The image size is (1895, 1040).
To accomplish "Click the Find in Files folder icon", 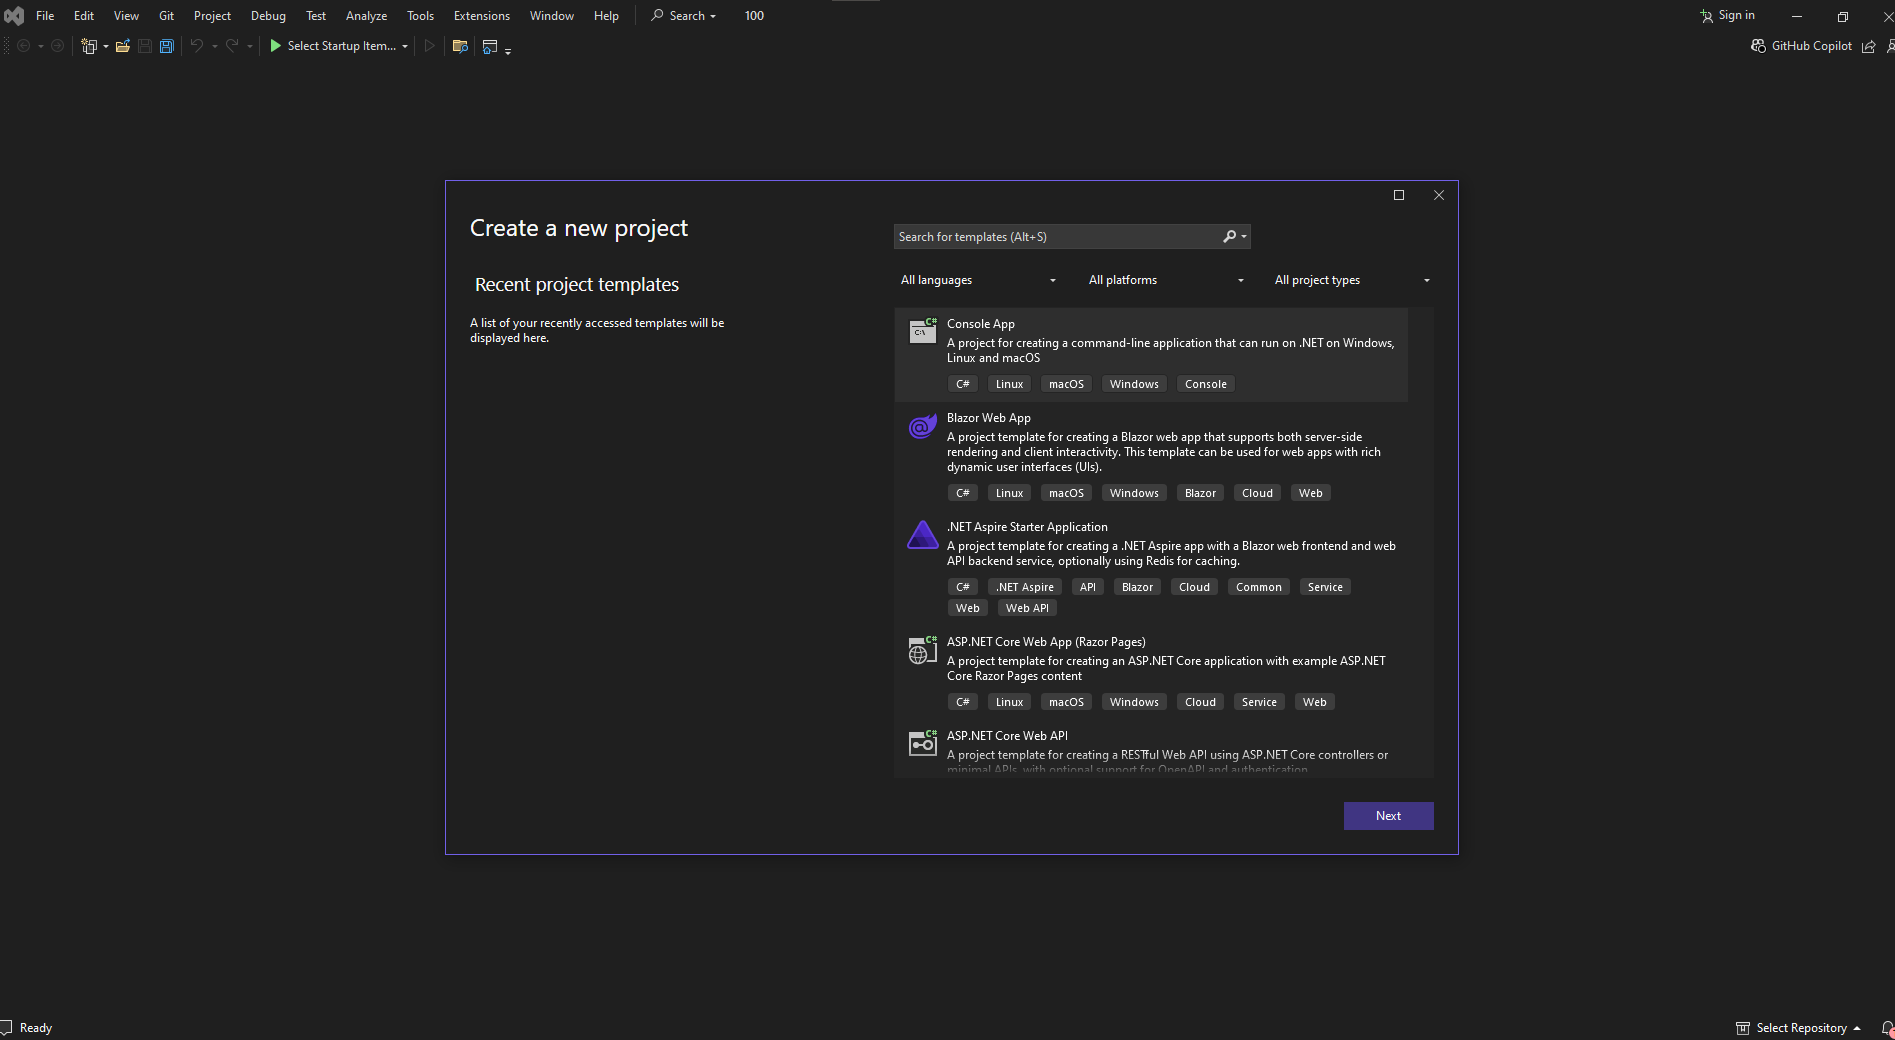I will coord(460,46).
